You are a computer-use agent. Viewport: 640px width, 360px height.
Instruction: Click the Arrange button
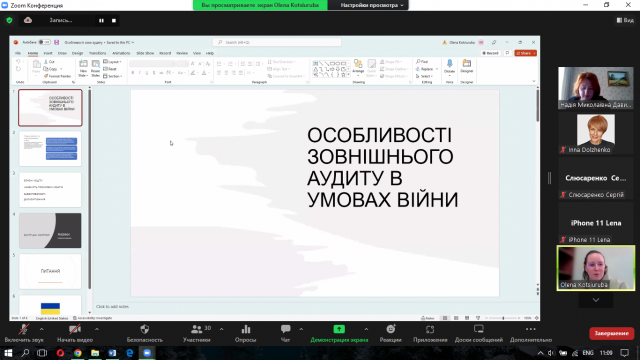tap(358, 67)
